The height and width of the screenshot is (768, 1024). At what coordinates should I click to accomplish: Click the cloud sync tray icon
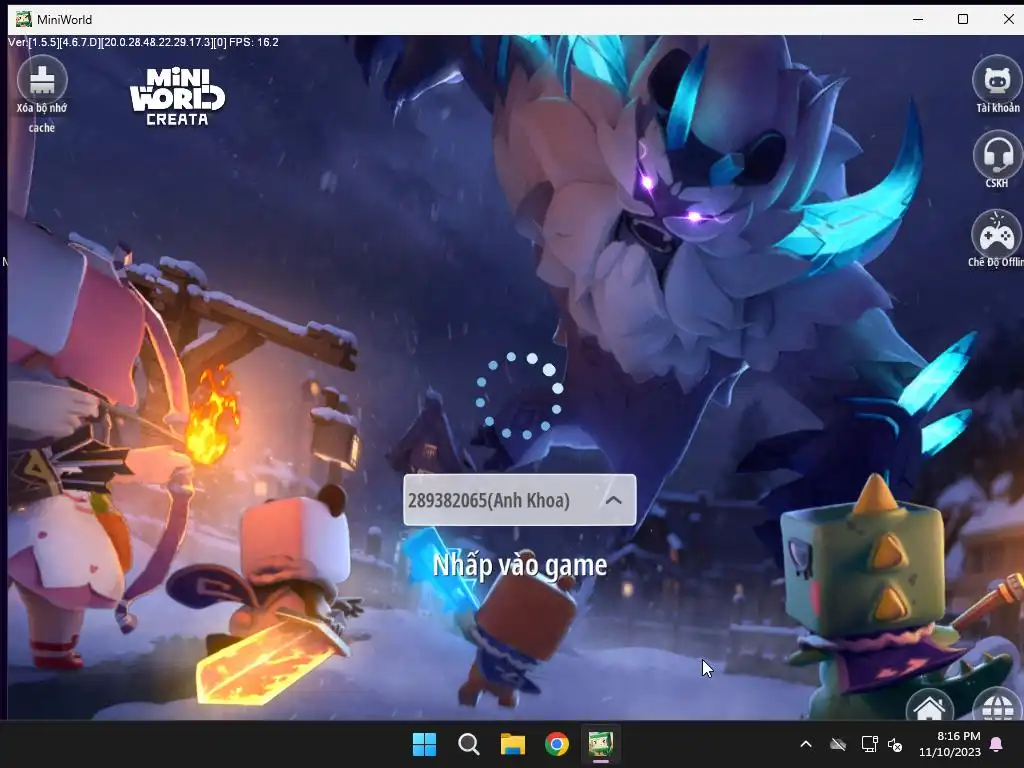point(838,744)
